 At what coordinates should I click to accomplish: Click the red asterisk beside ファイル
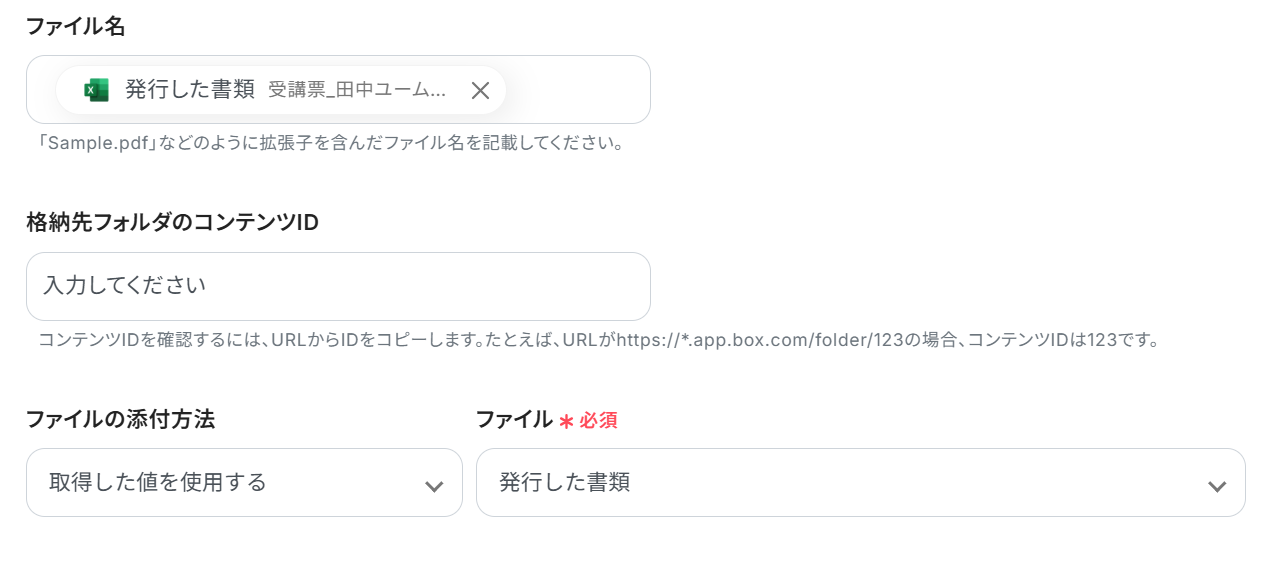click(x=566, y=422)
